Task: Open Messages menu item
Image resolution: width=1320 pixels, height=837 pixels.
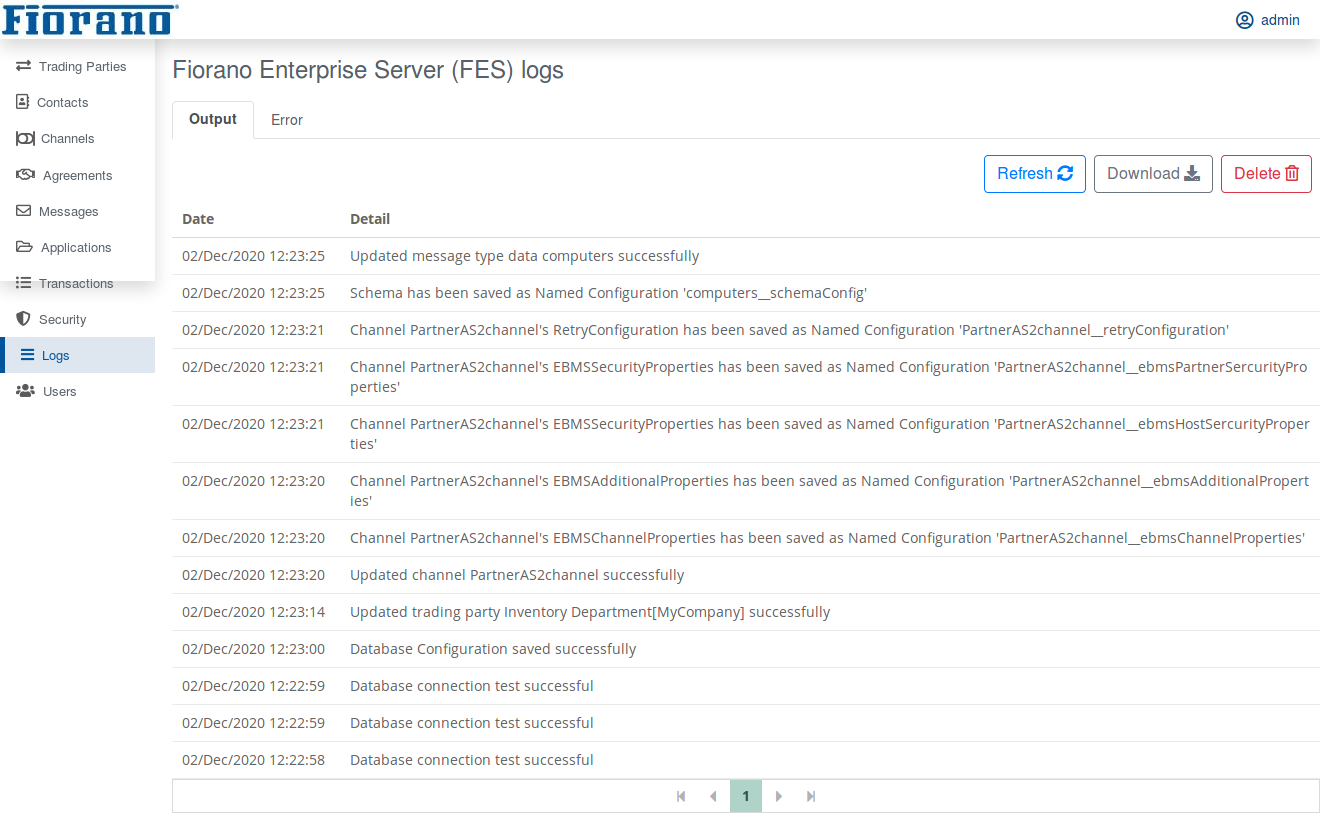Action: [x=77, y=211]
